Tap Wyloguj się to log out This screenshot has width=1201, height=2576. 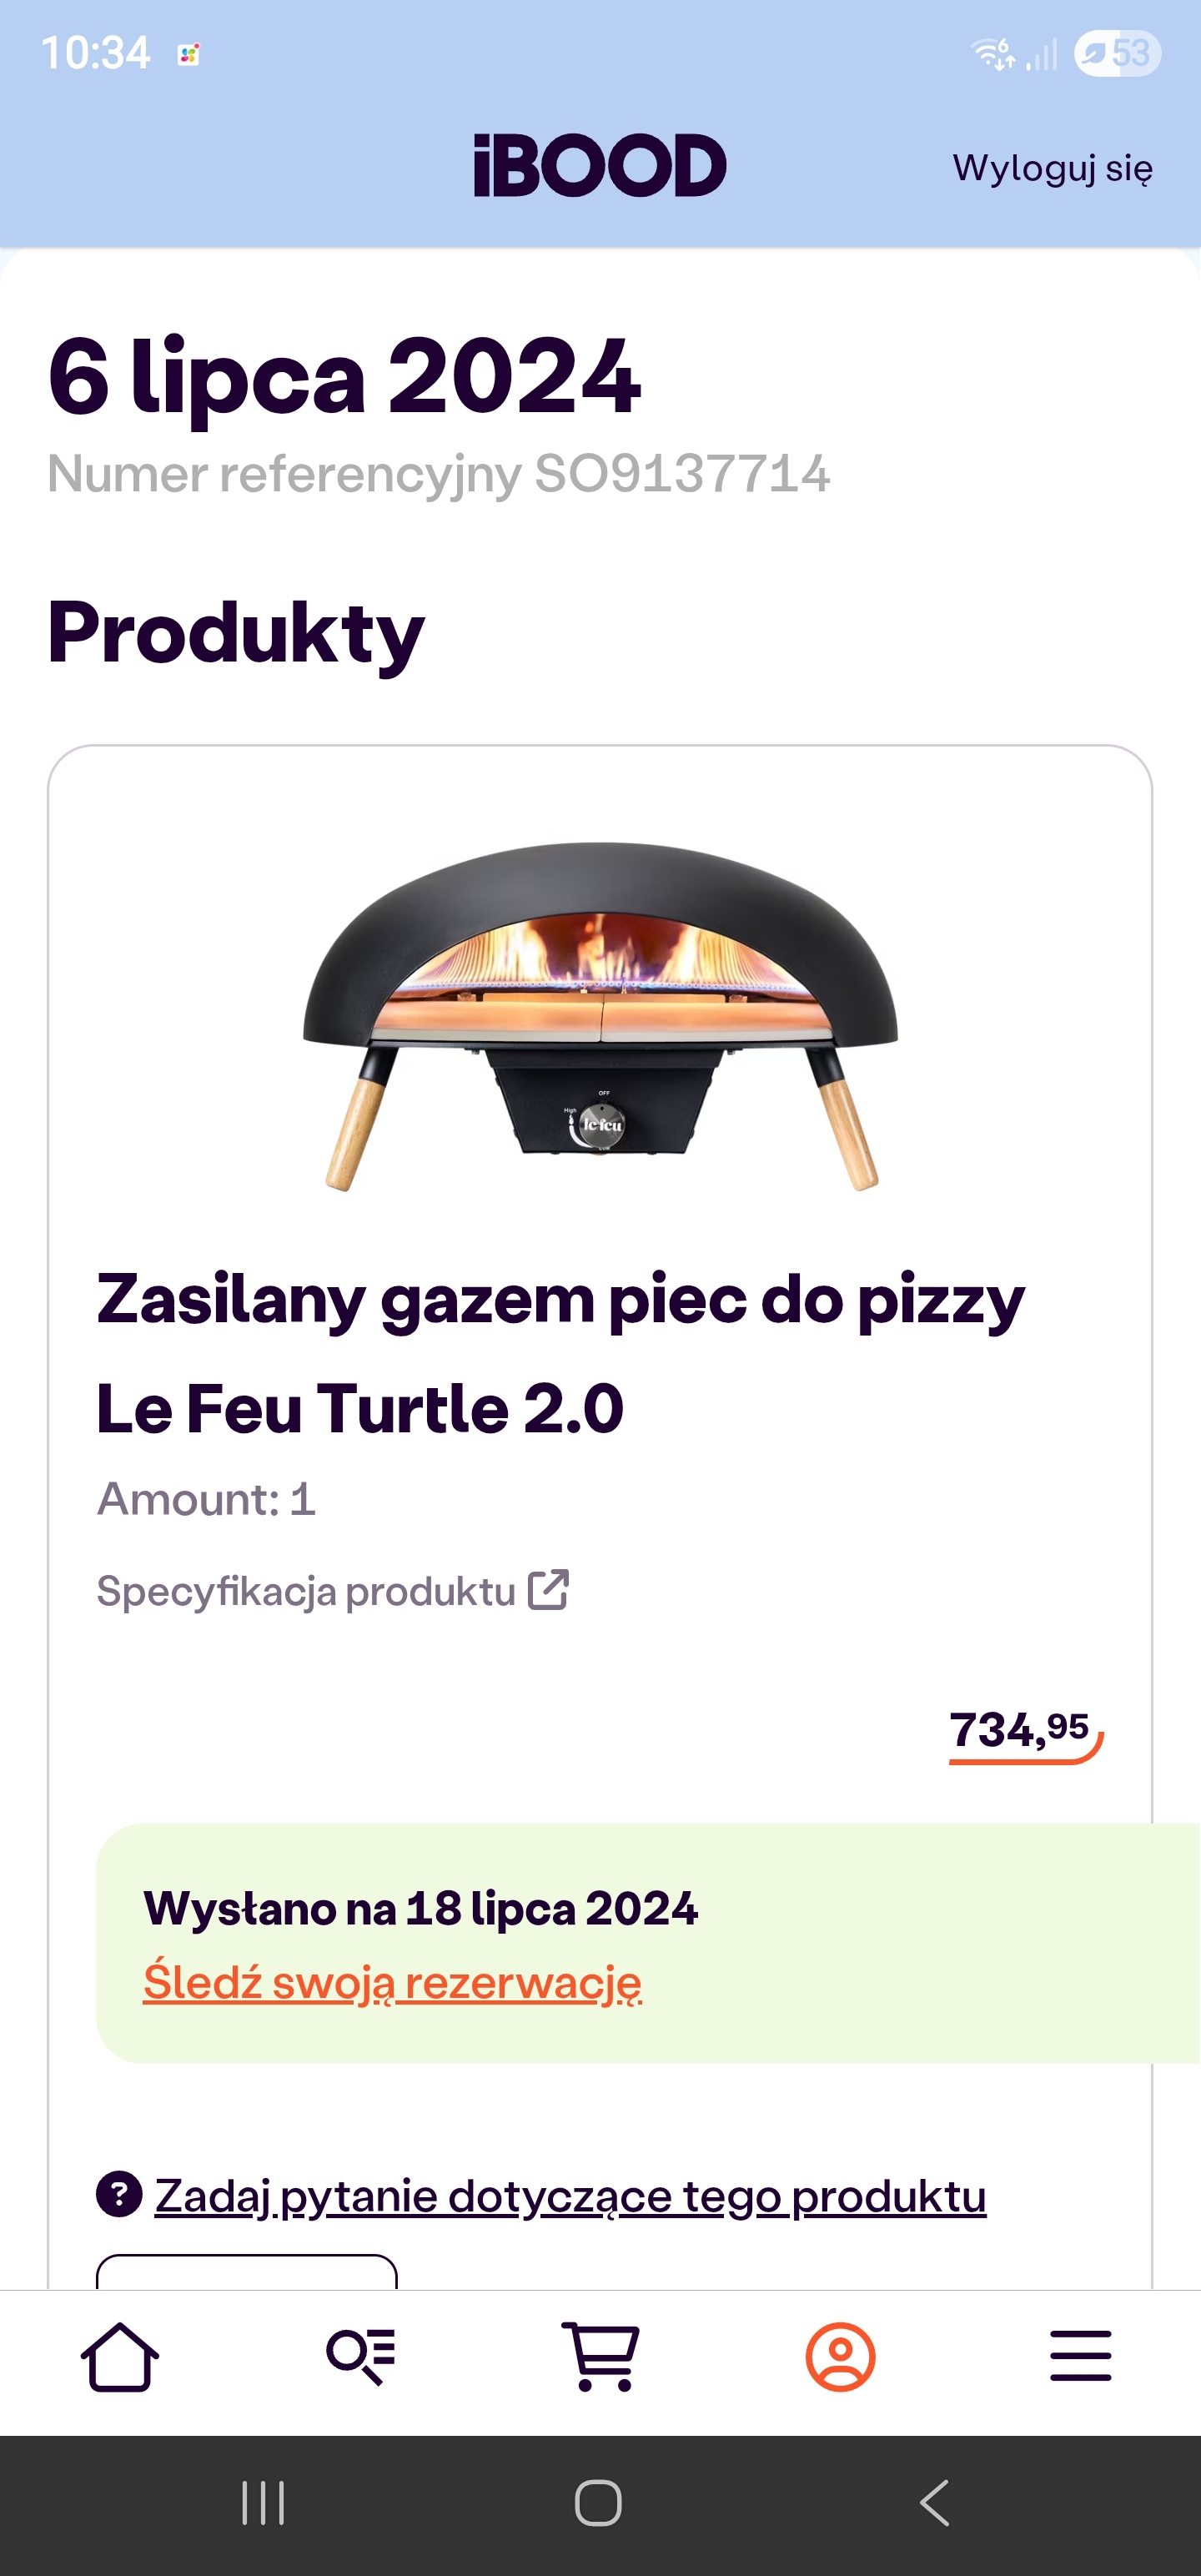pos(1052,168)
